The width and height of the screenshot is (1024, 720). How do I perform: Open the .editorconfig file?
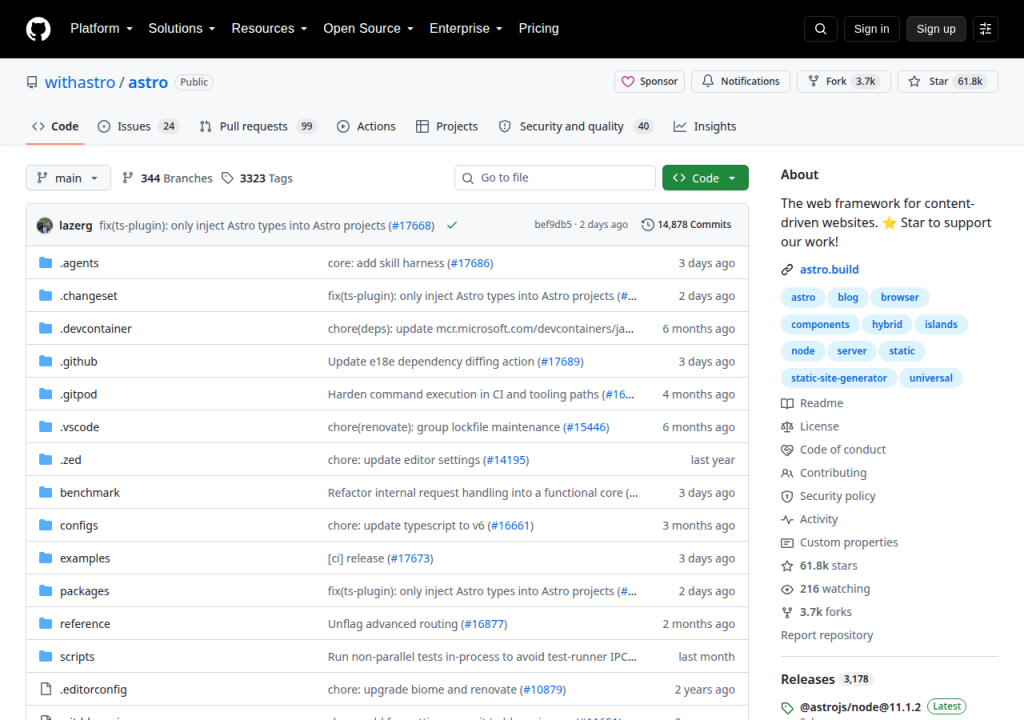coord(93,689)
